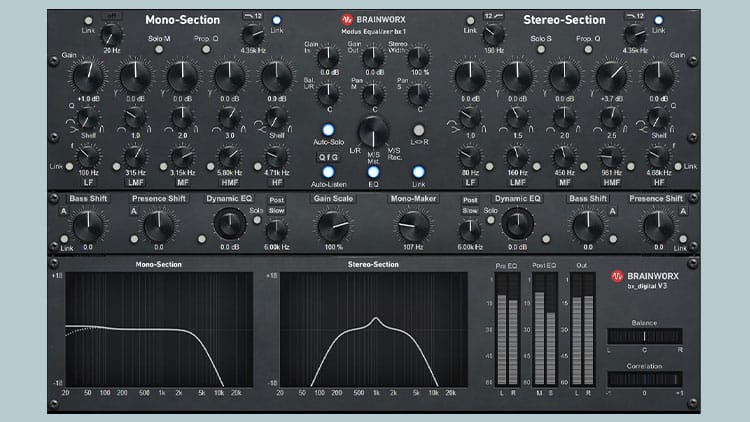The width and height of the screenshot is (750, 422).
Task: Click the Gain Scale knob showing 100 %
Action: [333, 226]
